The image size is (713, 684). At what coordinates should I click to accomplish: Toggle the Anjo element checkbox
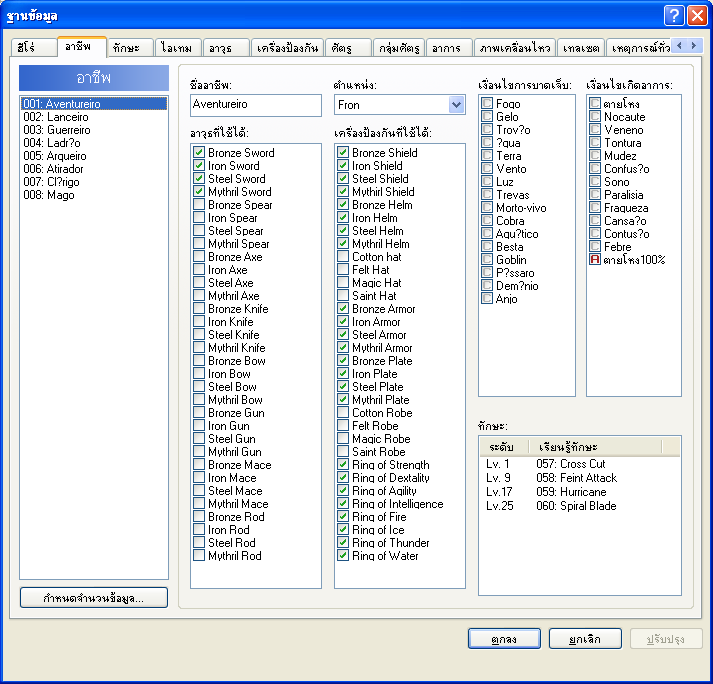487,299
